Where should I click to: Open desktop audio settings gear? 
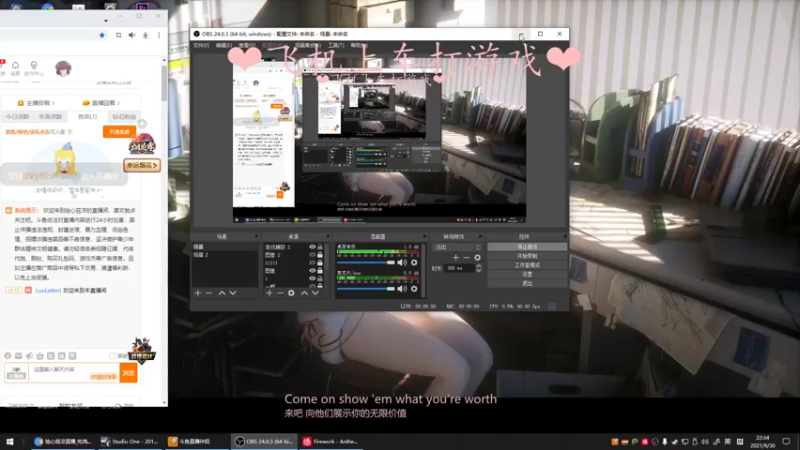pyautogui.click(x=414, y=262)
